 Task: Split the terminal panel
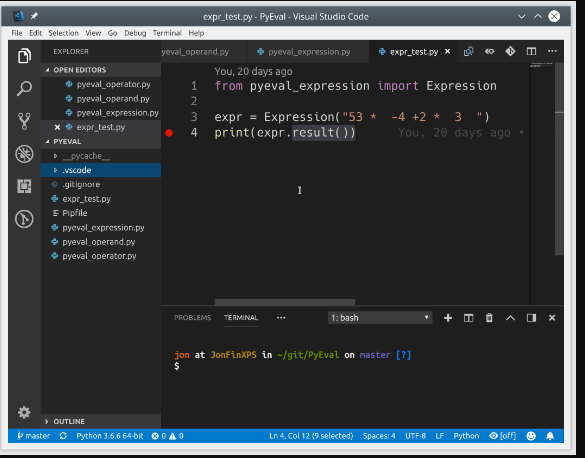[x=469, y=318]
